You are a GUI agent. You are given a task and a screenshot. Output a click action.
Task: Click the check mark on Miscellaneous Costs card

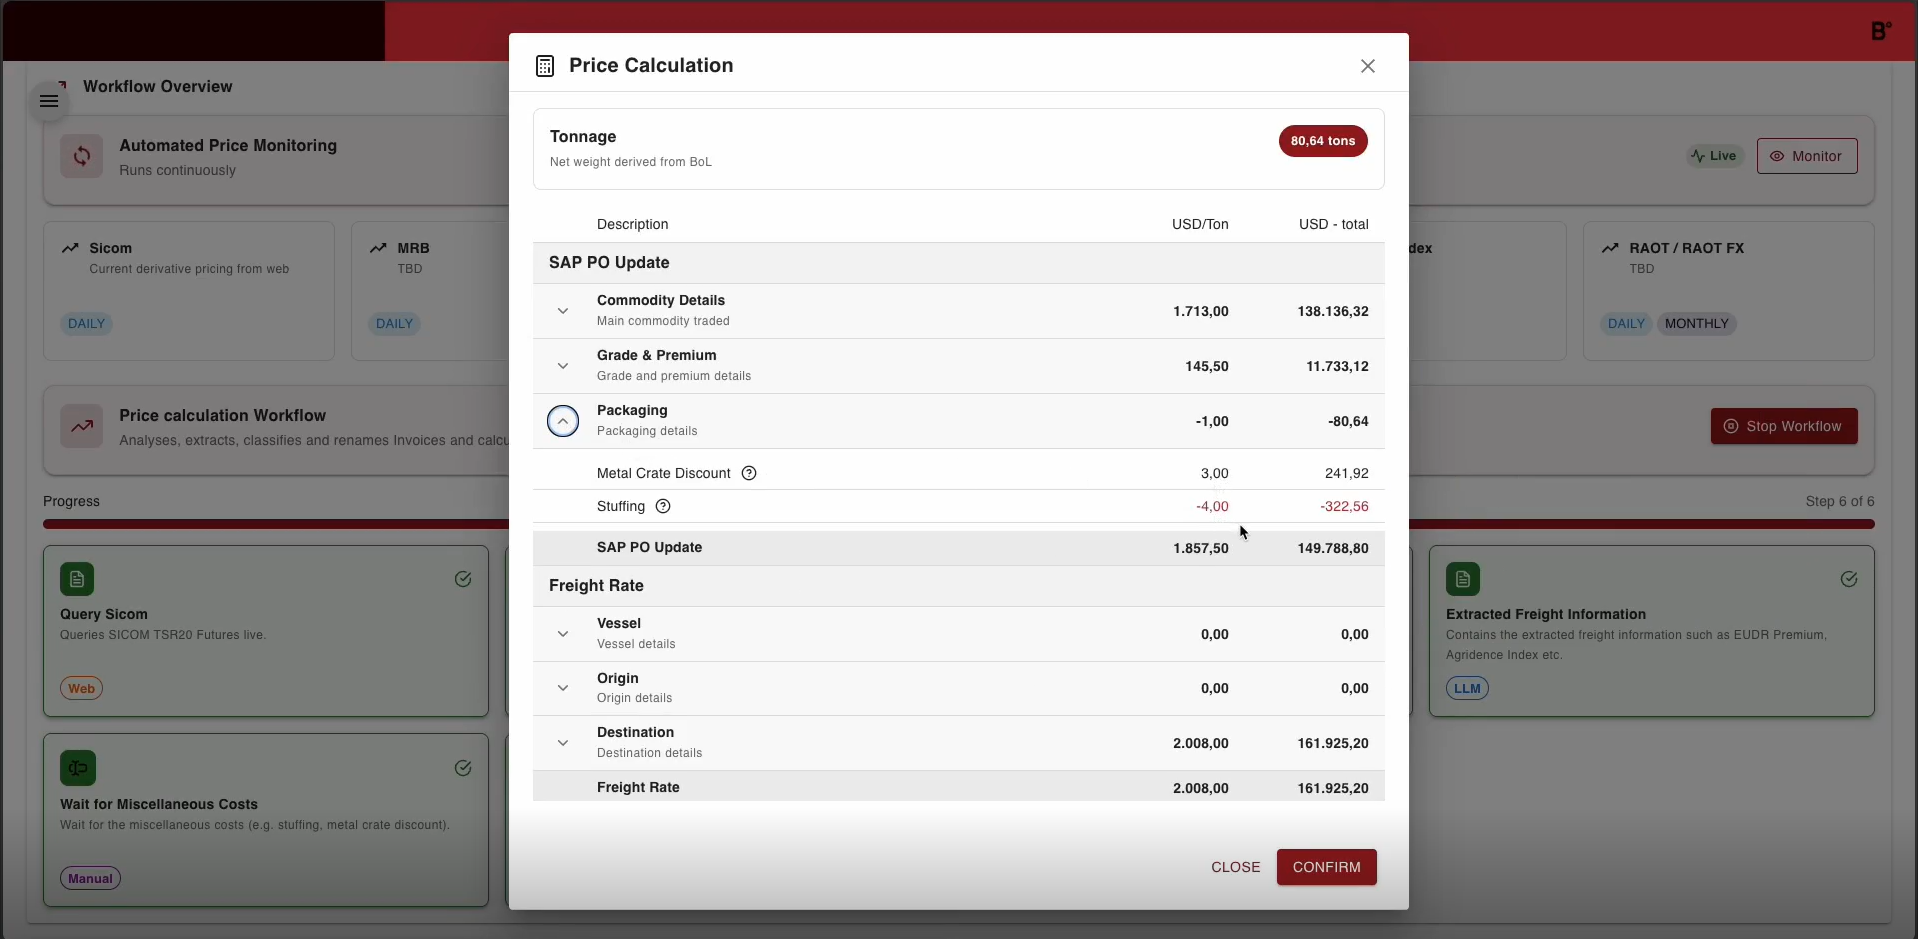point(463,768)
